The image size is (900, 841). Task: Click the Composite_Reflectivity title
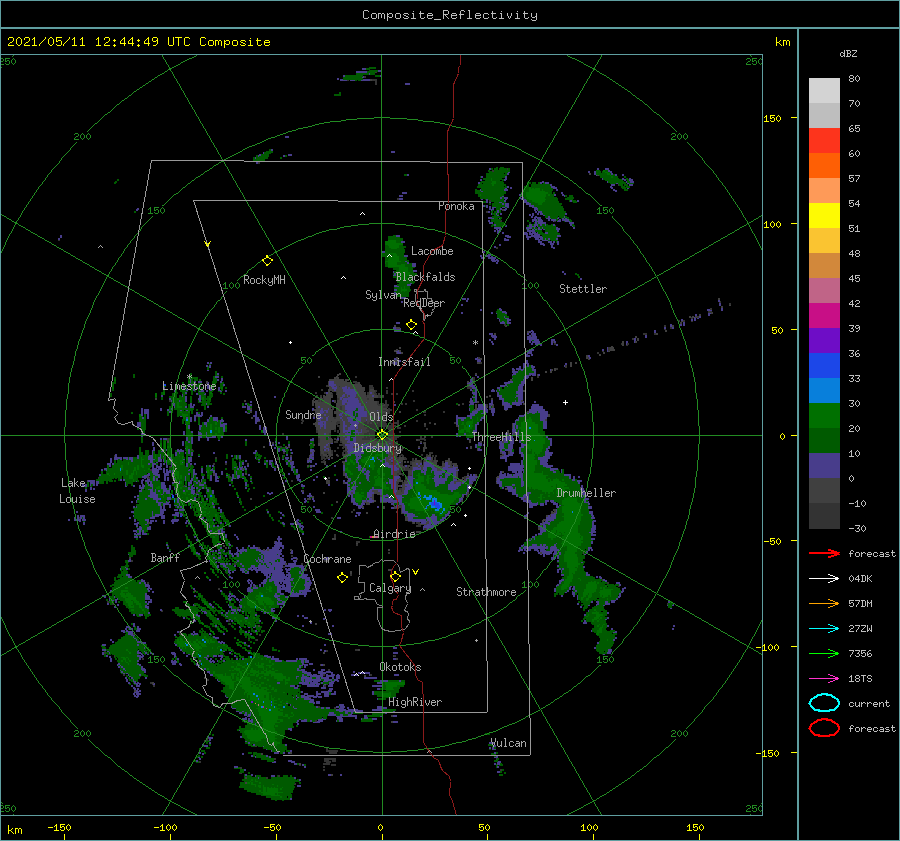click(x=450, y=15)
